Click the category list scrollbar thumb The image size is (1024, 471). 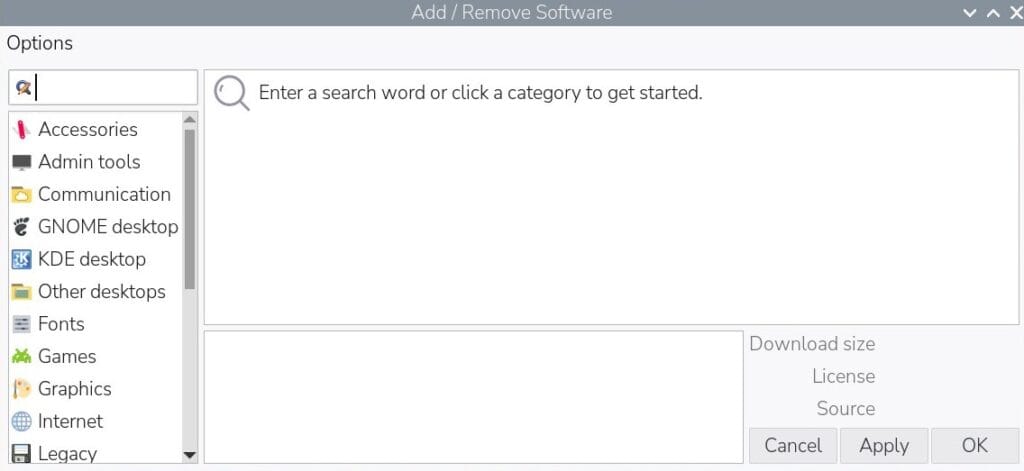(x=190, y=208)
